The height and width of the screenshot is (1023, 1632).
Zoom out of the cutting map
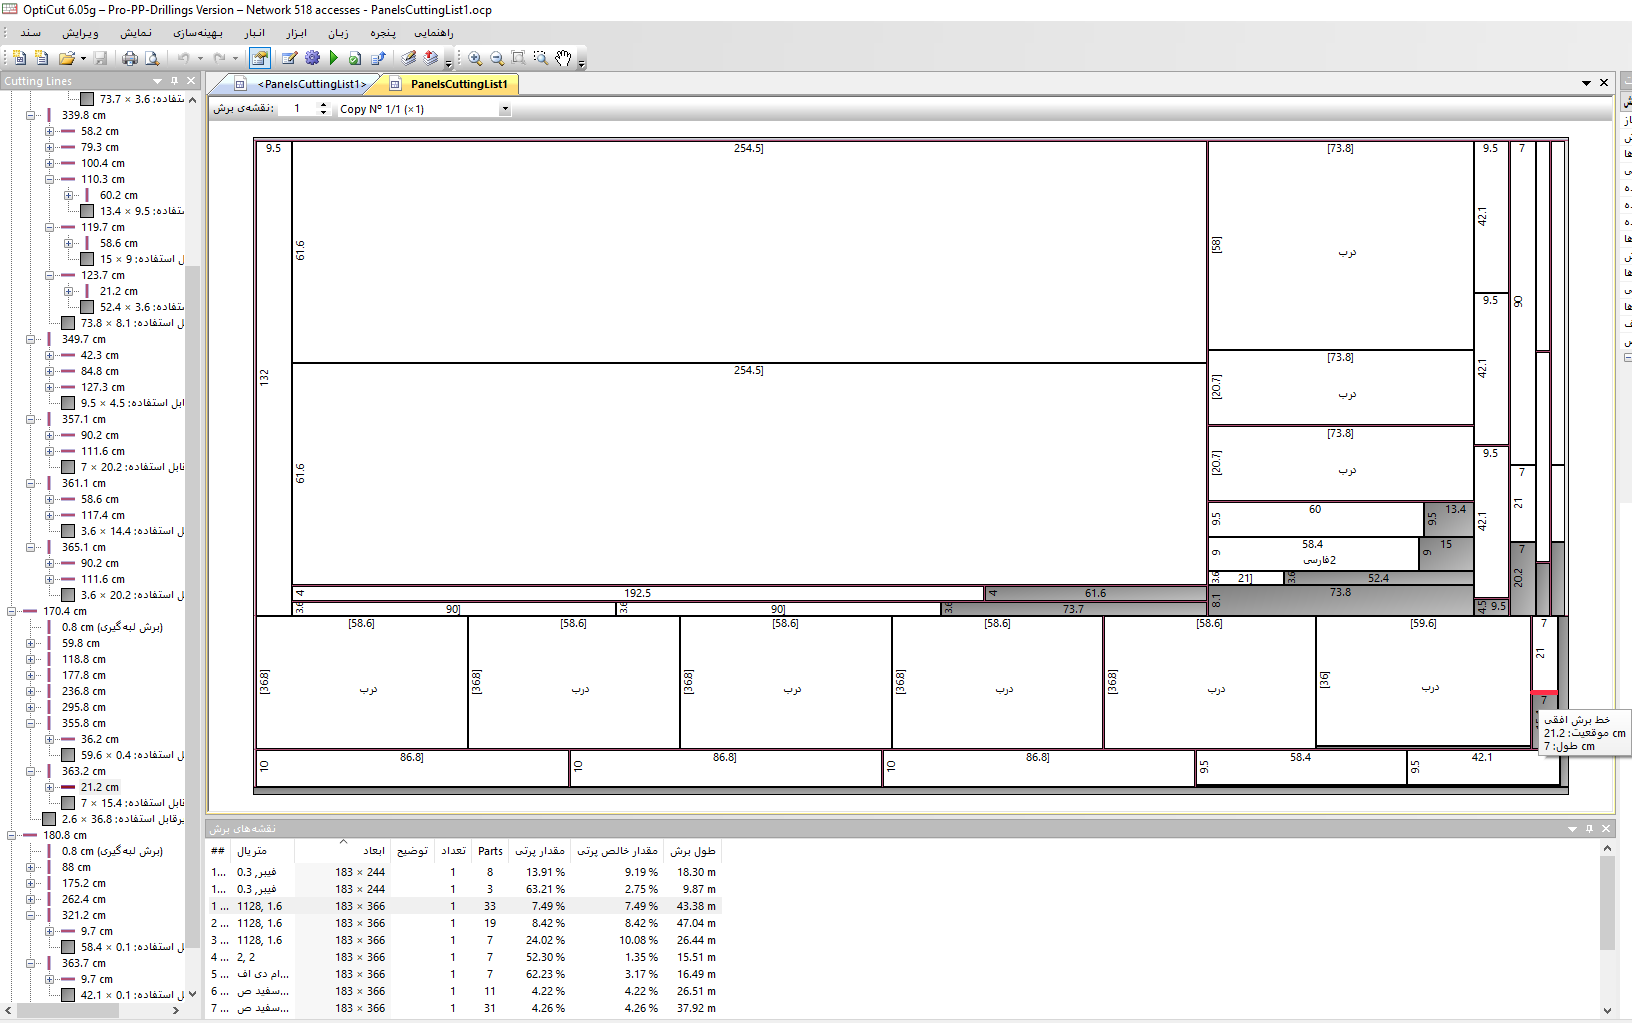click(497, 58)
